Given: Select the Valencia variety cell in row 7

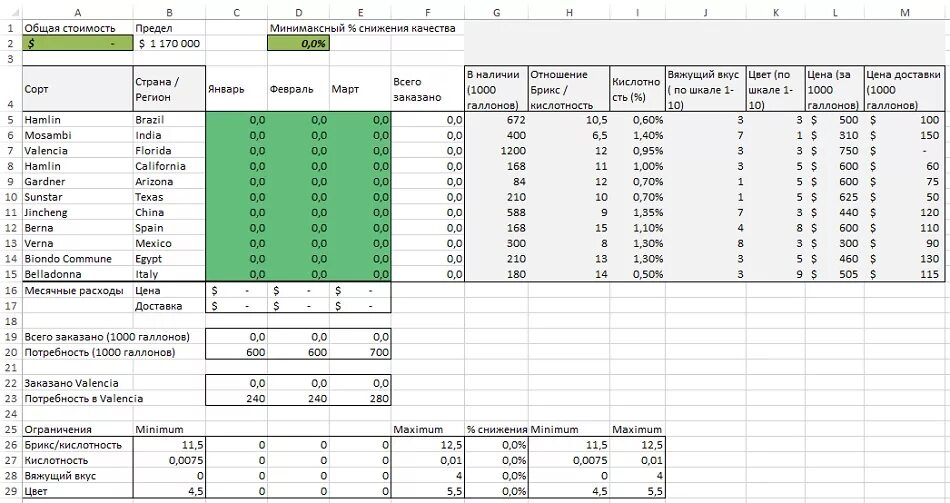Looking at the screenshot, I should pyautogui.click(x=78, y=150).
